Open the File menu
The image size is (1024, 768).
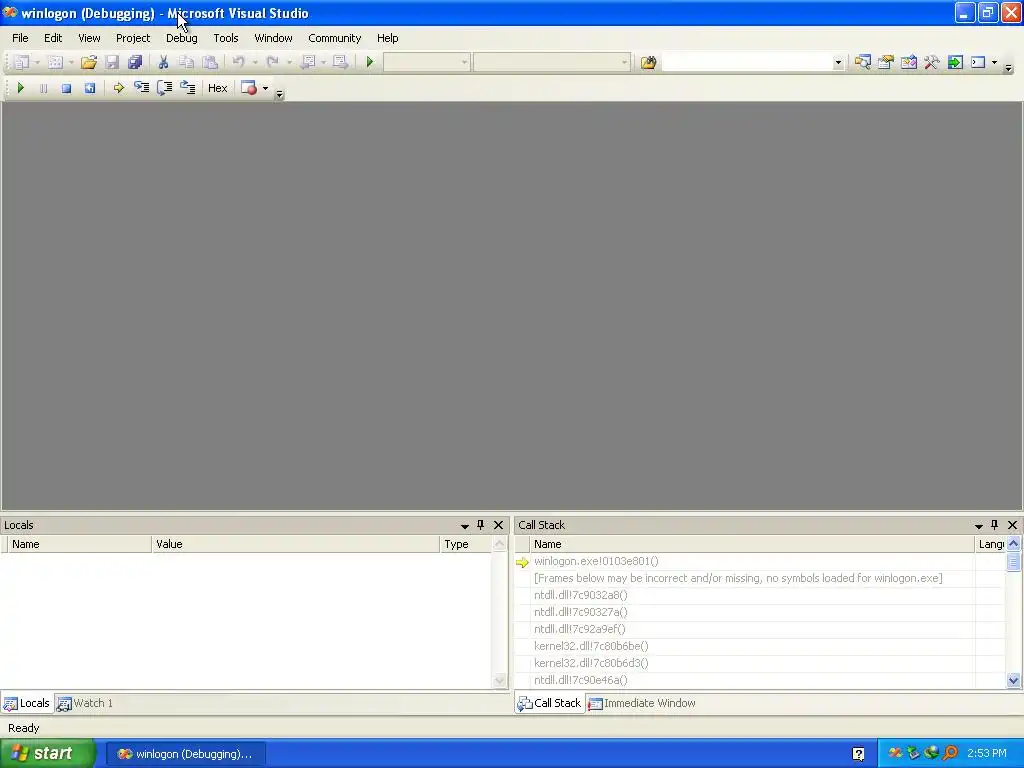pos(20,38)
